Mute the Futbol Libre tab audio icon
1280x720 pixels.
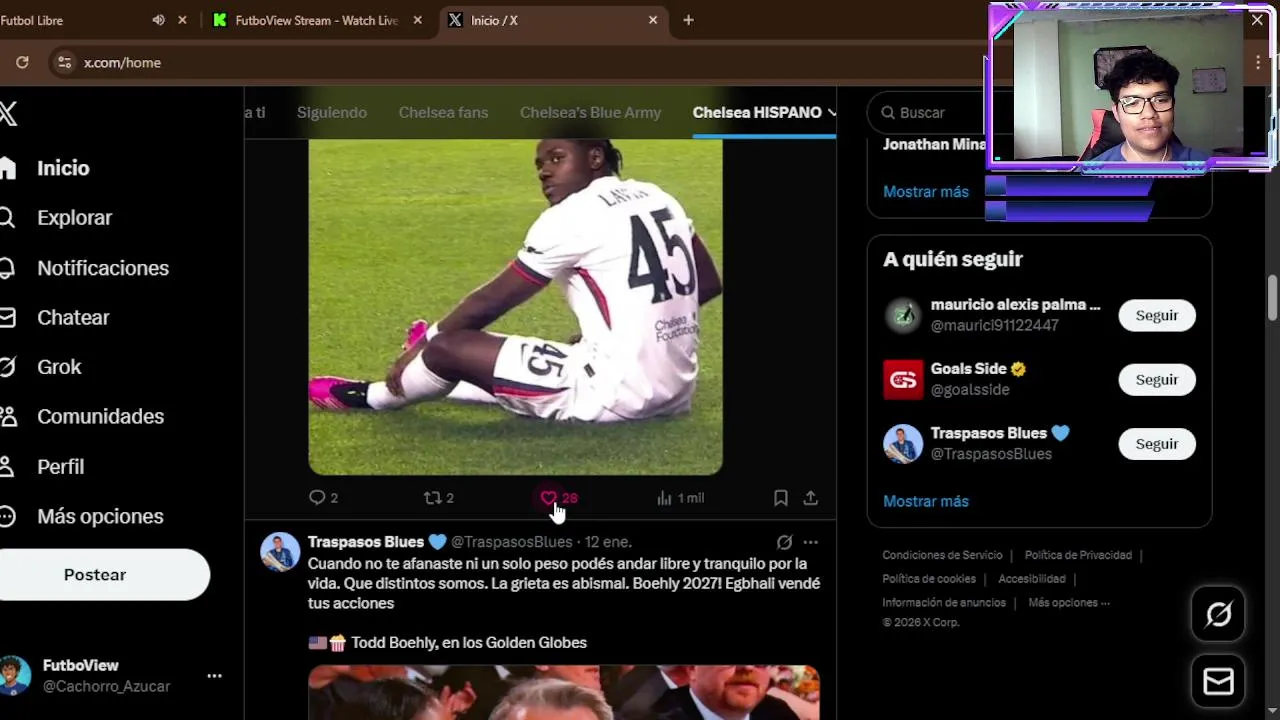pos(158,20)
